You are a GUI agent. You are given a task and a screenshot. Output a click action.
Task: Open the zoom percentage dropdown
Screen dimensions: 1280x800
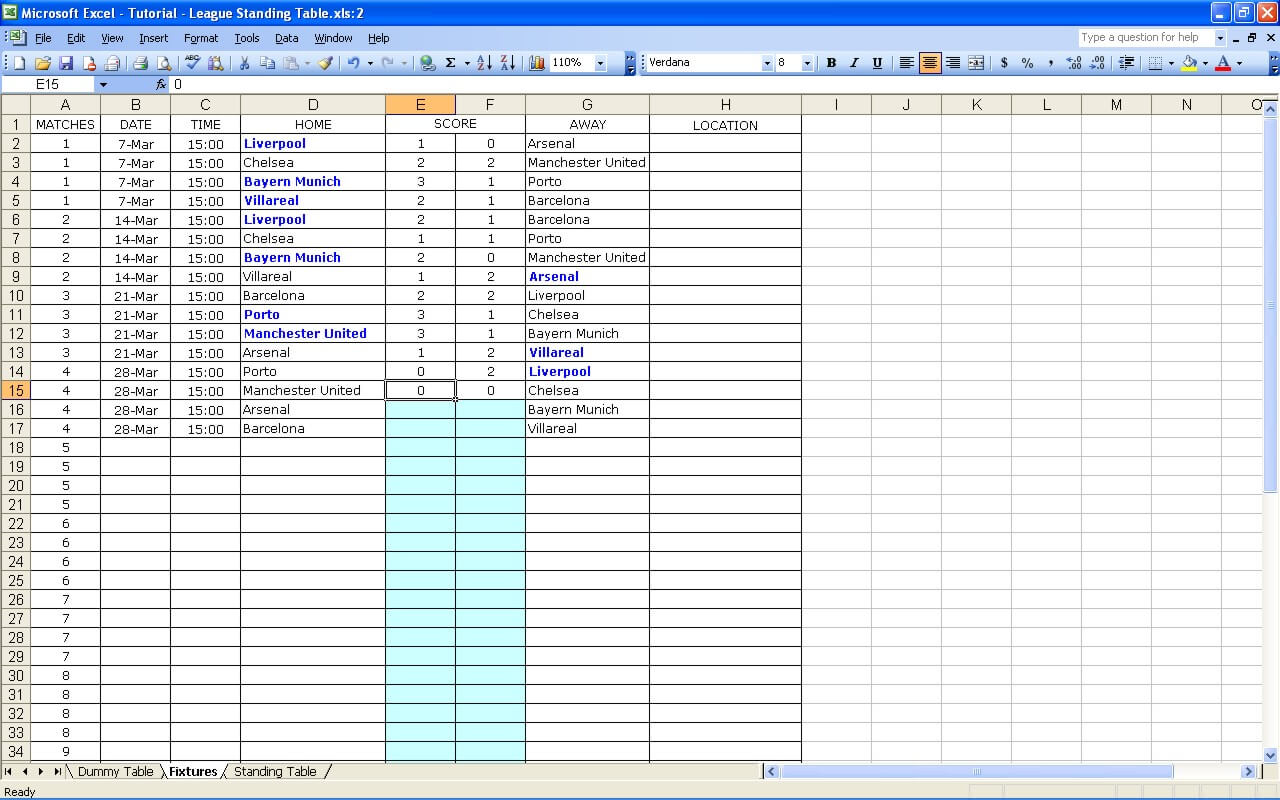pos(600,63)
